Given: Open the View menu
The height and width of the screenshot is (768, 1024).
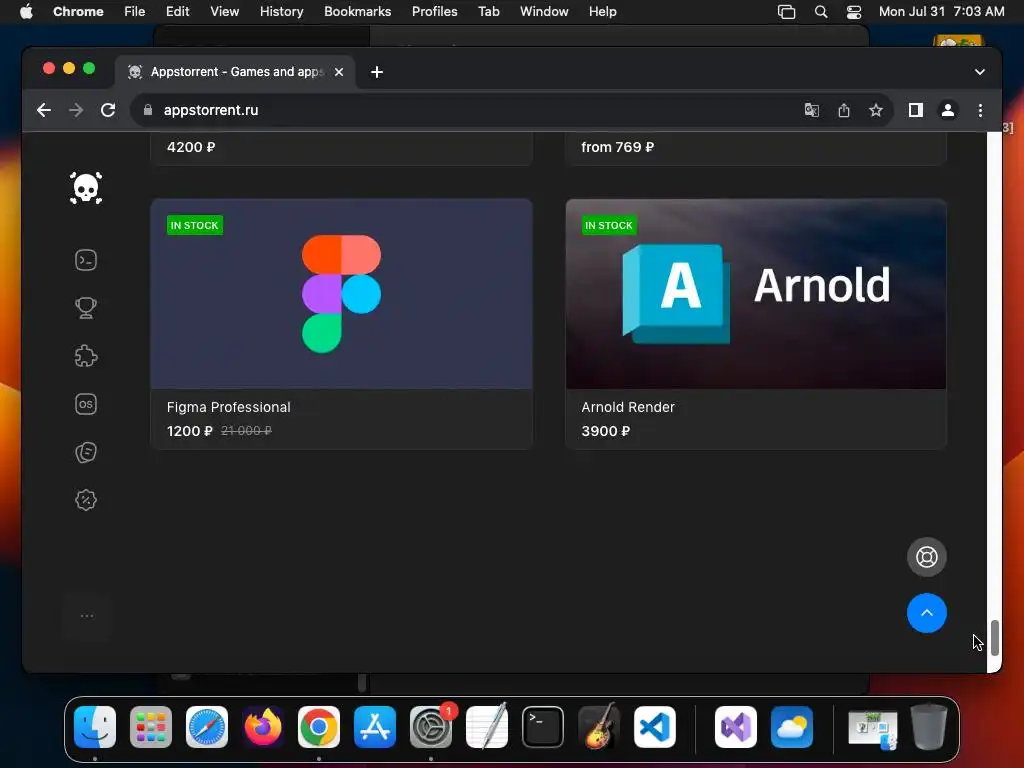Looking at the screenshot, I should coord(224,11).
